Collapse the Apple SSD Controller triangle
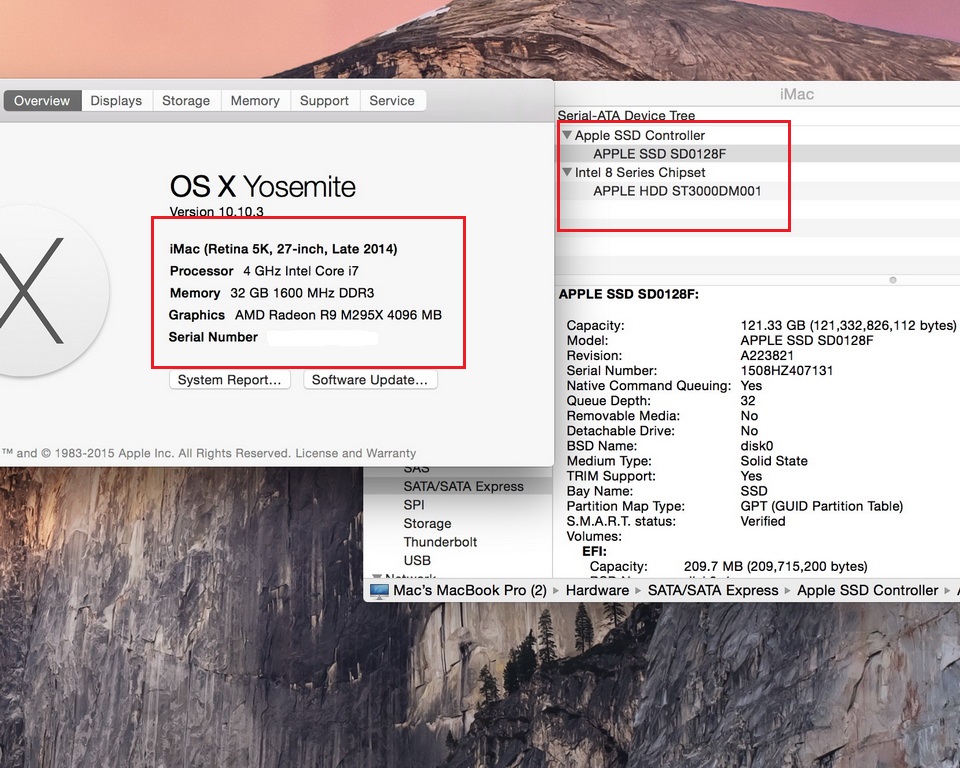Image resolution: width=960 pixels, height=768 pixels. (x=567, y=135)
